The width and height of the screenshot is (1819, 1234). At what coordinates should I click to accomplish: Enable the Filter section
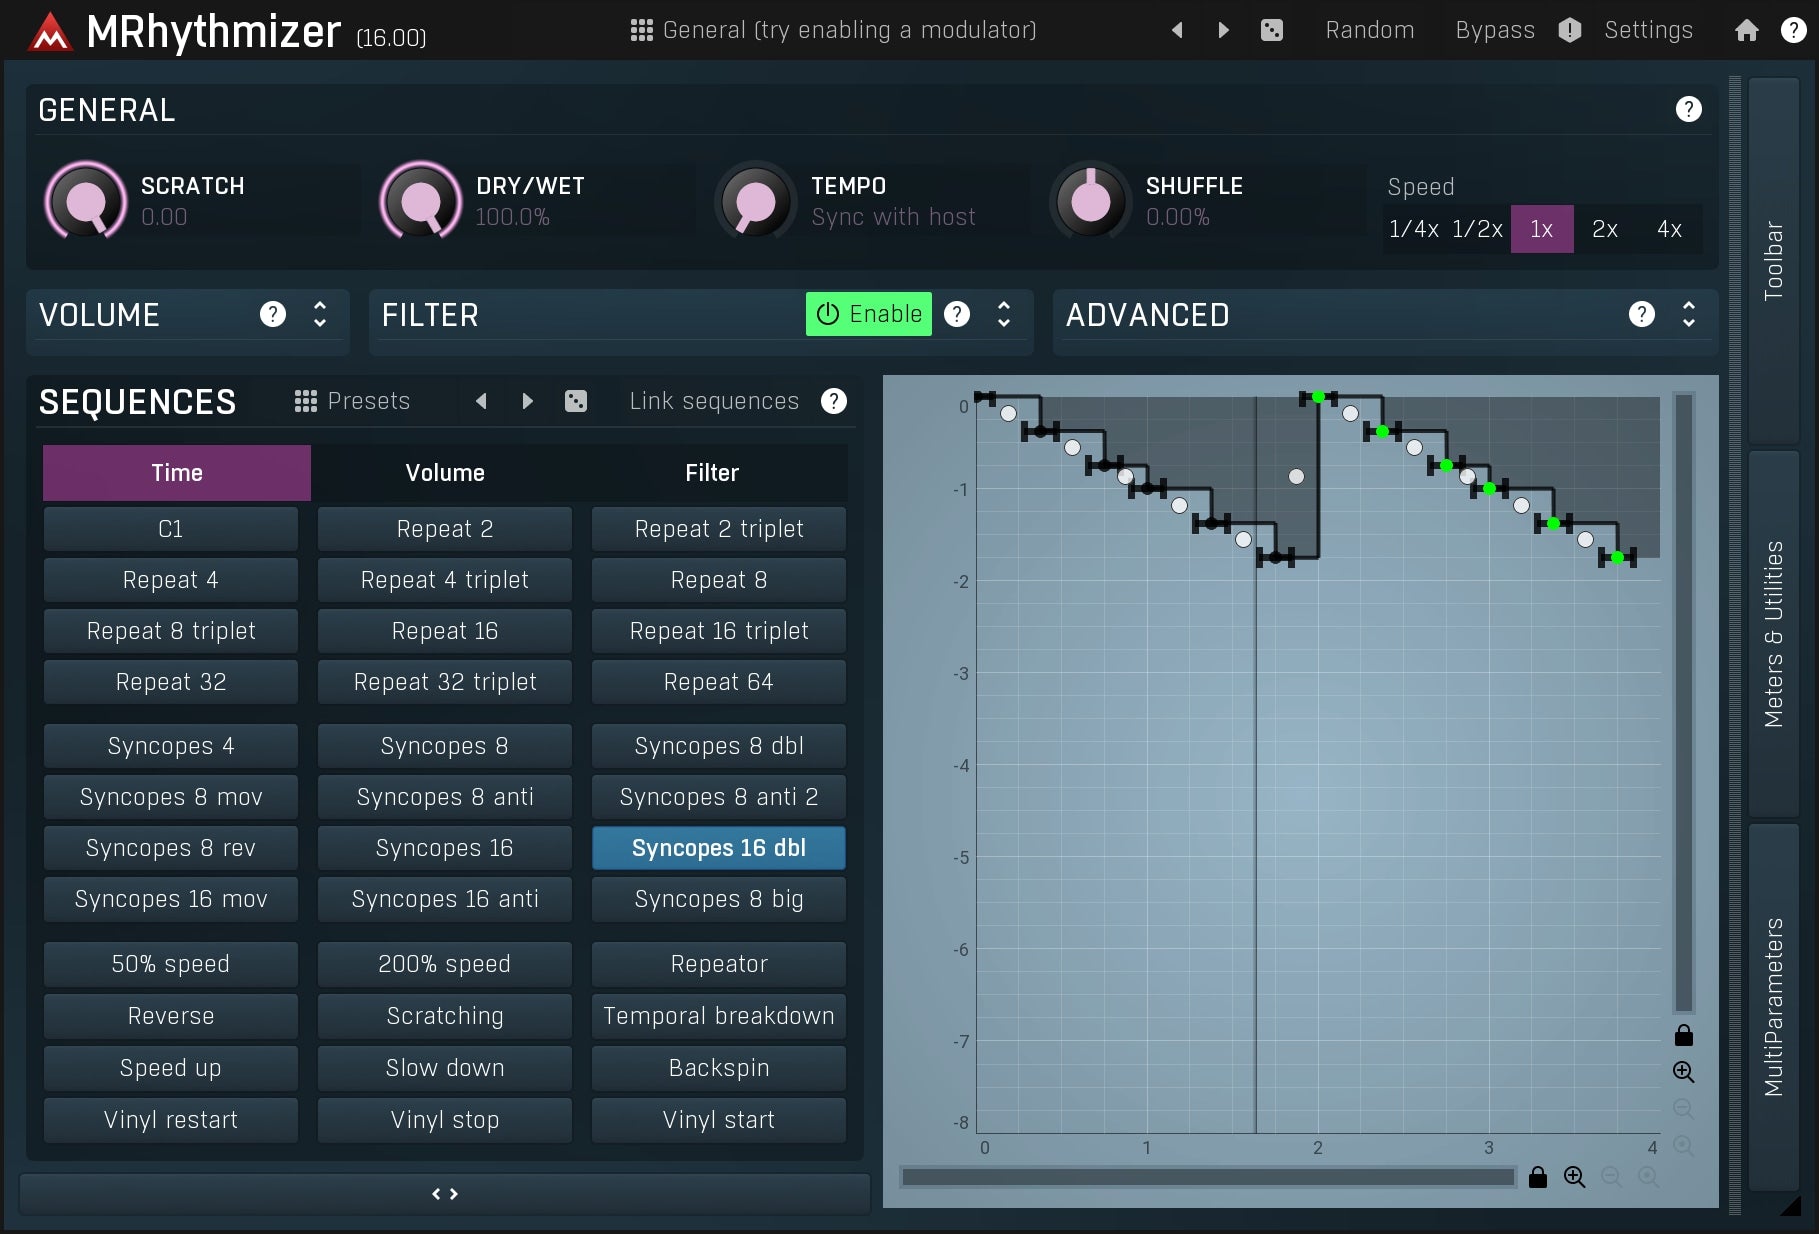tap(868, 313)
